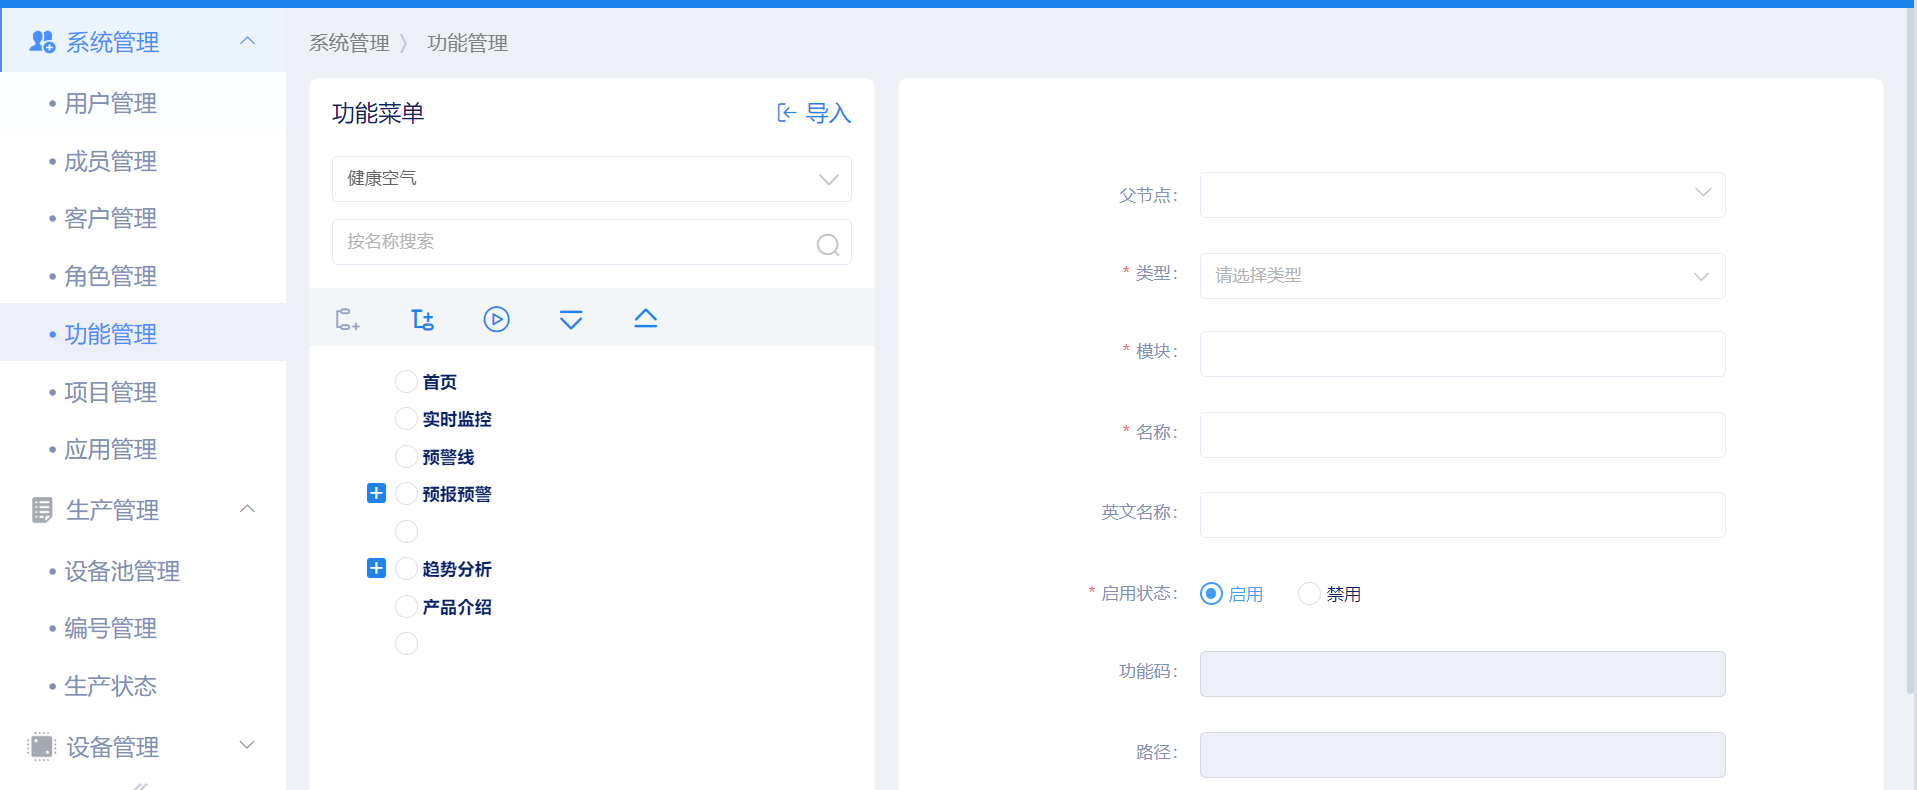
Task: Focus the 名称 name input field
Action: tap(1462, 435)
